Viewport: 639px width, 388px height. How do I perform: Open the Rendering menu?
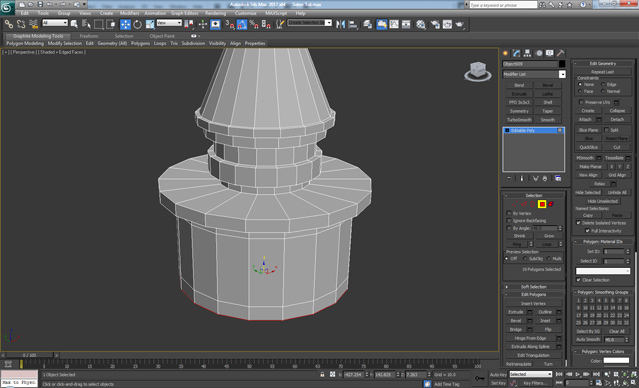[216, 13]
